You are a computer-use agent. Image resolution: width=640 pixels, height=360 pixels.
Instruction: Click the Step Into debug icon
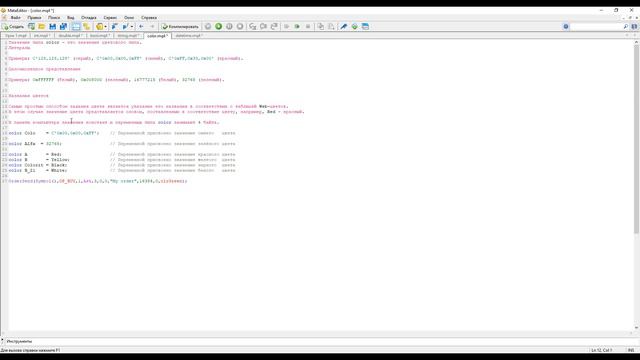253,27
